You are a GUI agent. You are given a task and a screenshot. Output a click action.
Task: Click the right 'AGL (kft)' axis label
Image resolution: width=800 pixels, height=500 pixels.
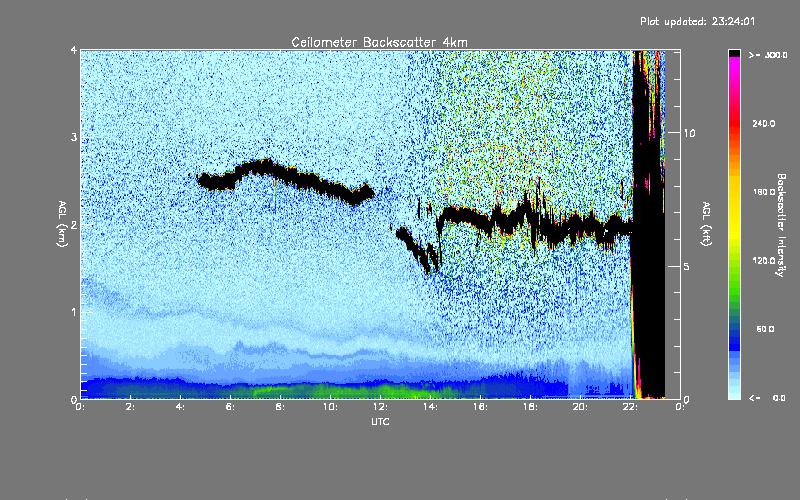coord(706,224)
